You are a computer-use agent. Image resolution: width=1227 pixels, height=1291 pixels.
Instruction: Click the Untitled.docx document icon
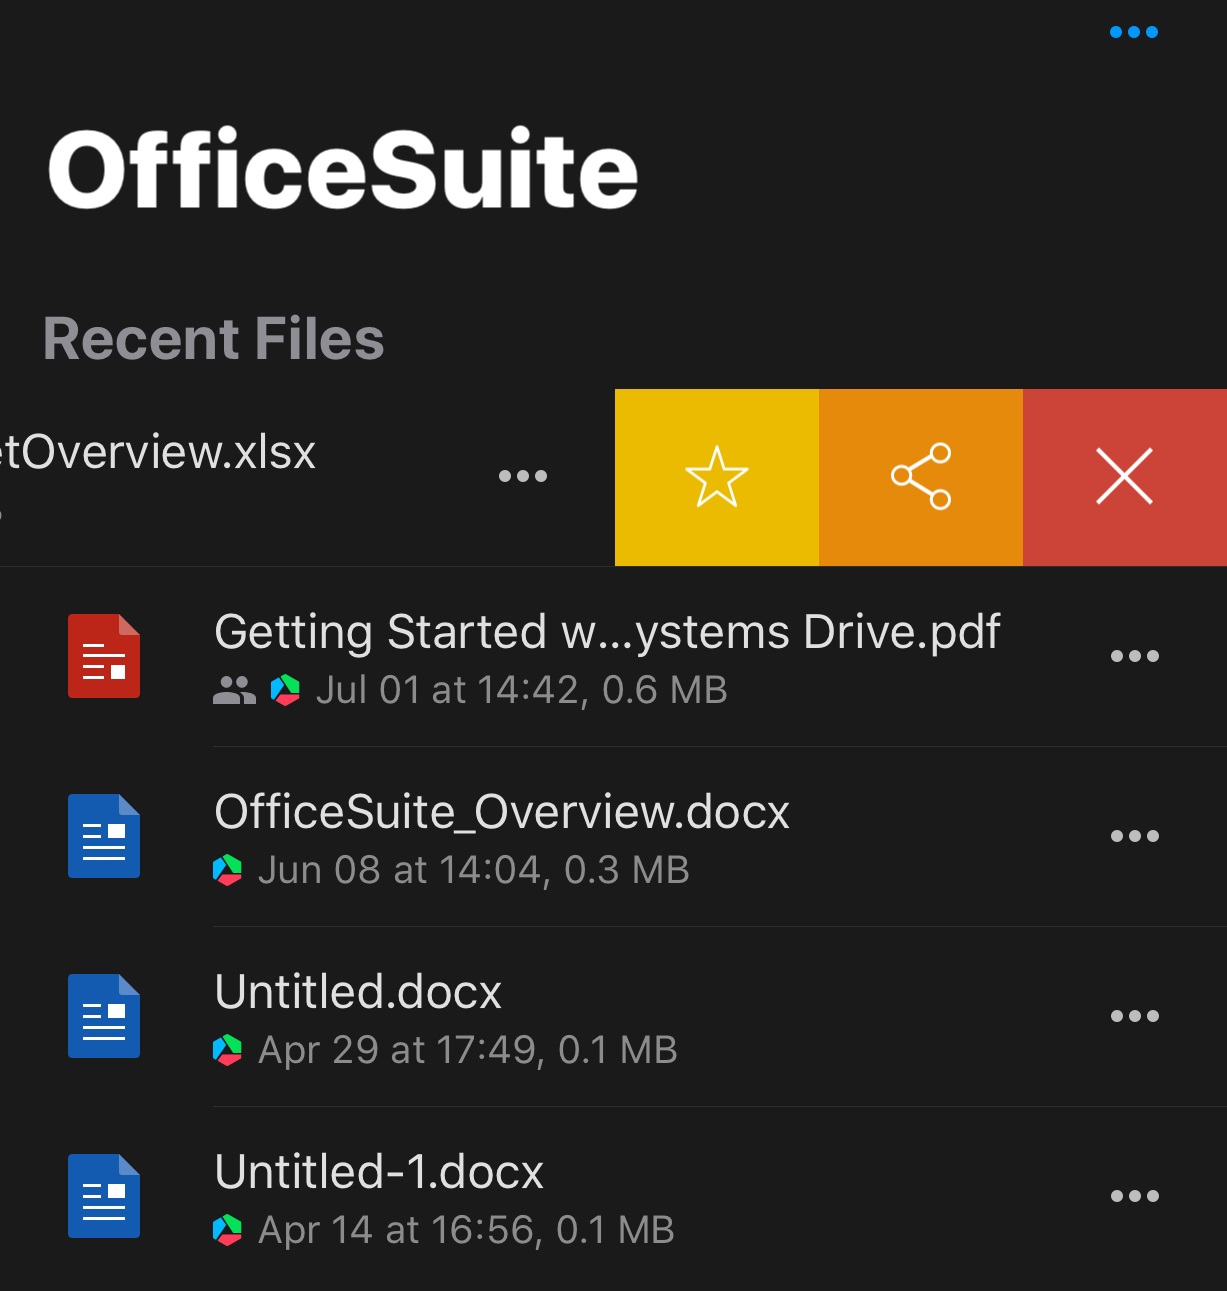click(x=104, y=1016)
